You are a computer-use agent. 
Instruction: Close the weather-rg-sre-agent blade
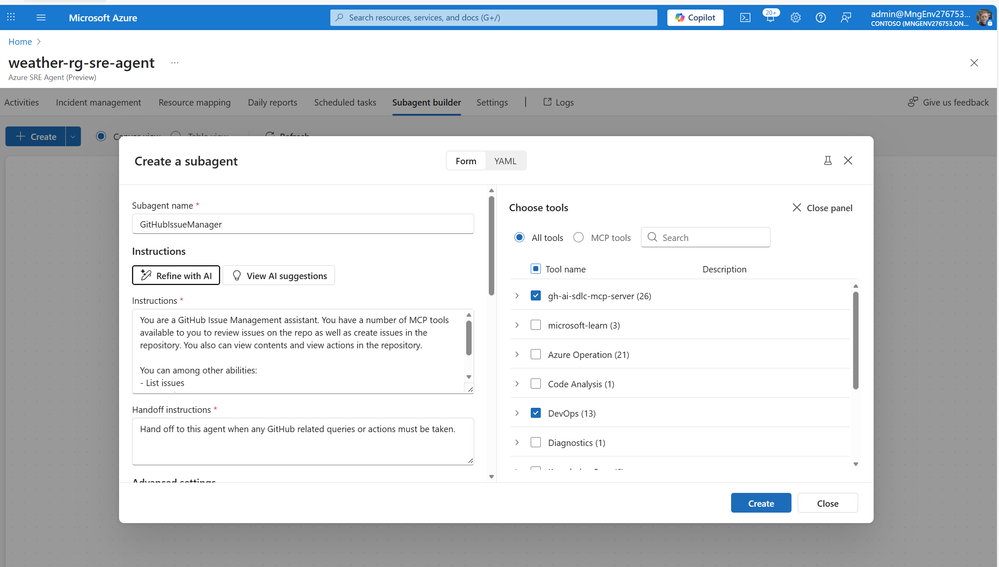coord(974,62)
